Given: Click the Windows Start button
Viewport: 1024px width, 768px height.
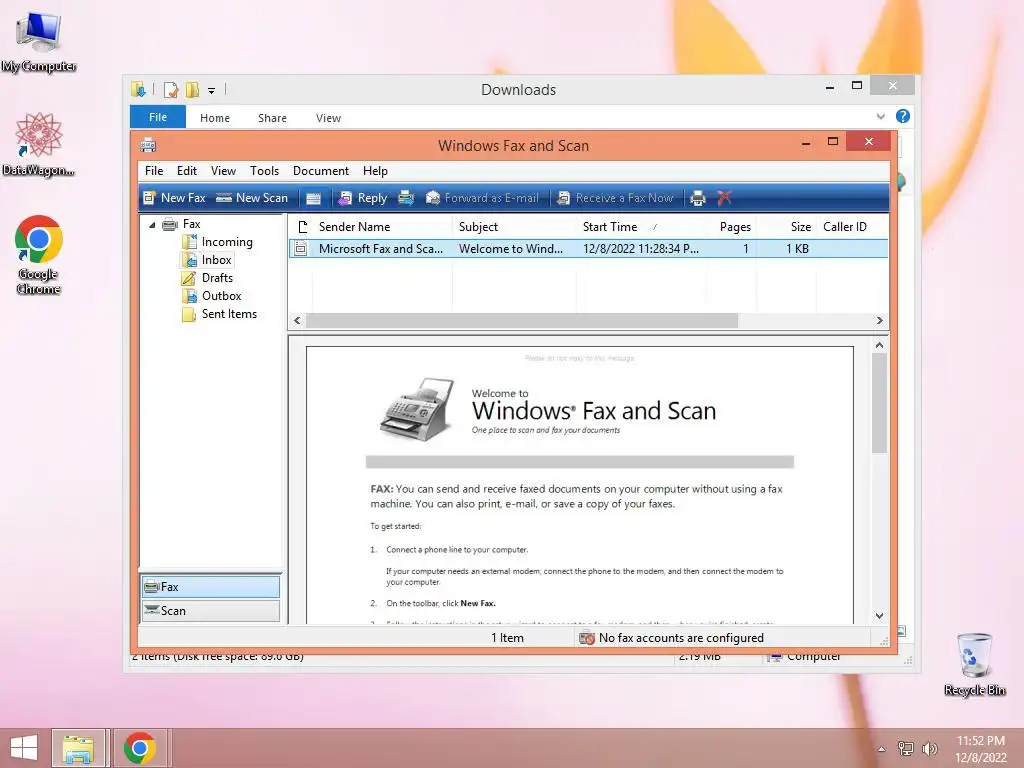Looking at the screenshot, I should (x=24, y=748).
